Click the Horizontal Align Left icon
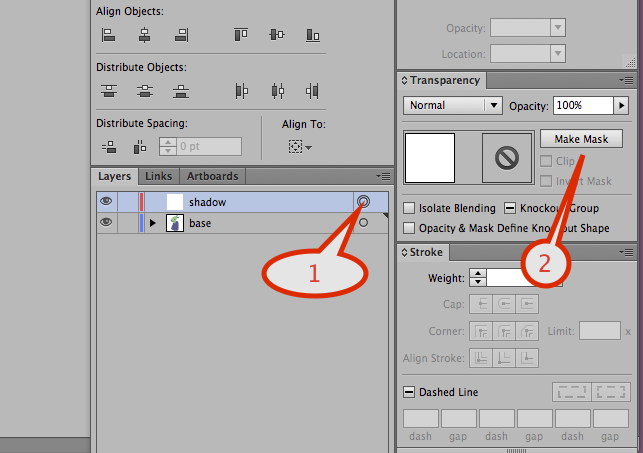Viewport: 643px width, 453px height. pyautogui.click(x=109, y=35)
